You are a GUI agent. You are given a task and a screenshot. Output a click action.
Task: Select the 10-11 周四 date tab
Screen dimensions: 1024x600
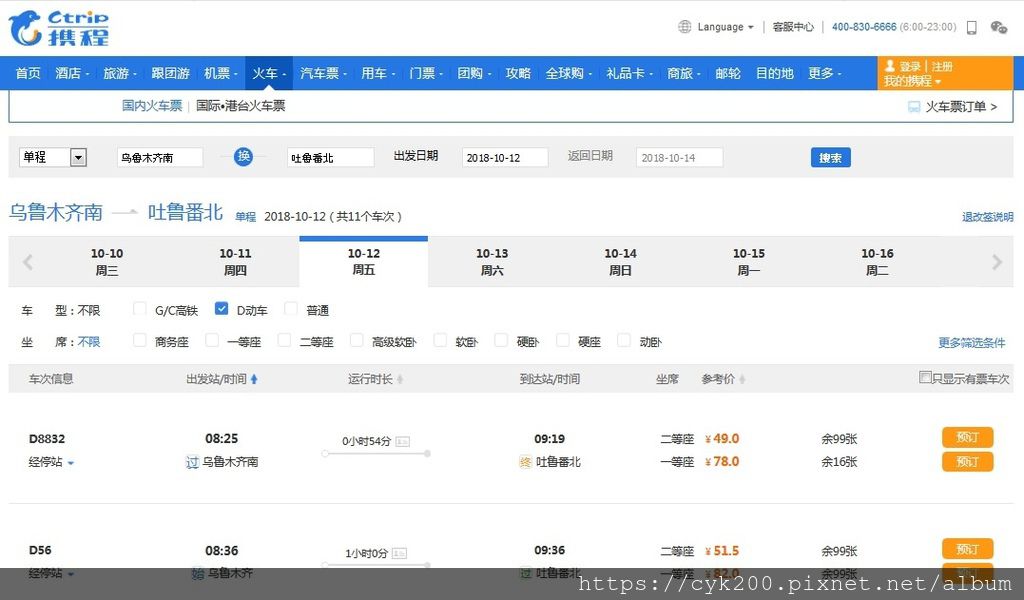pyautogui.click(x=235, y=262)
